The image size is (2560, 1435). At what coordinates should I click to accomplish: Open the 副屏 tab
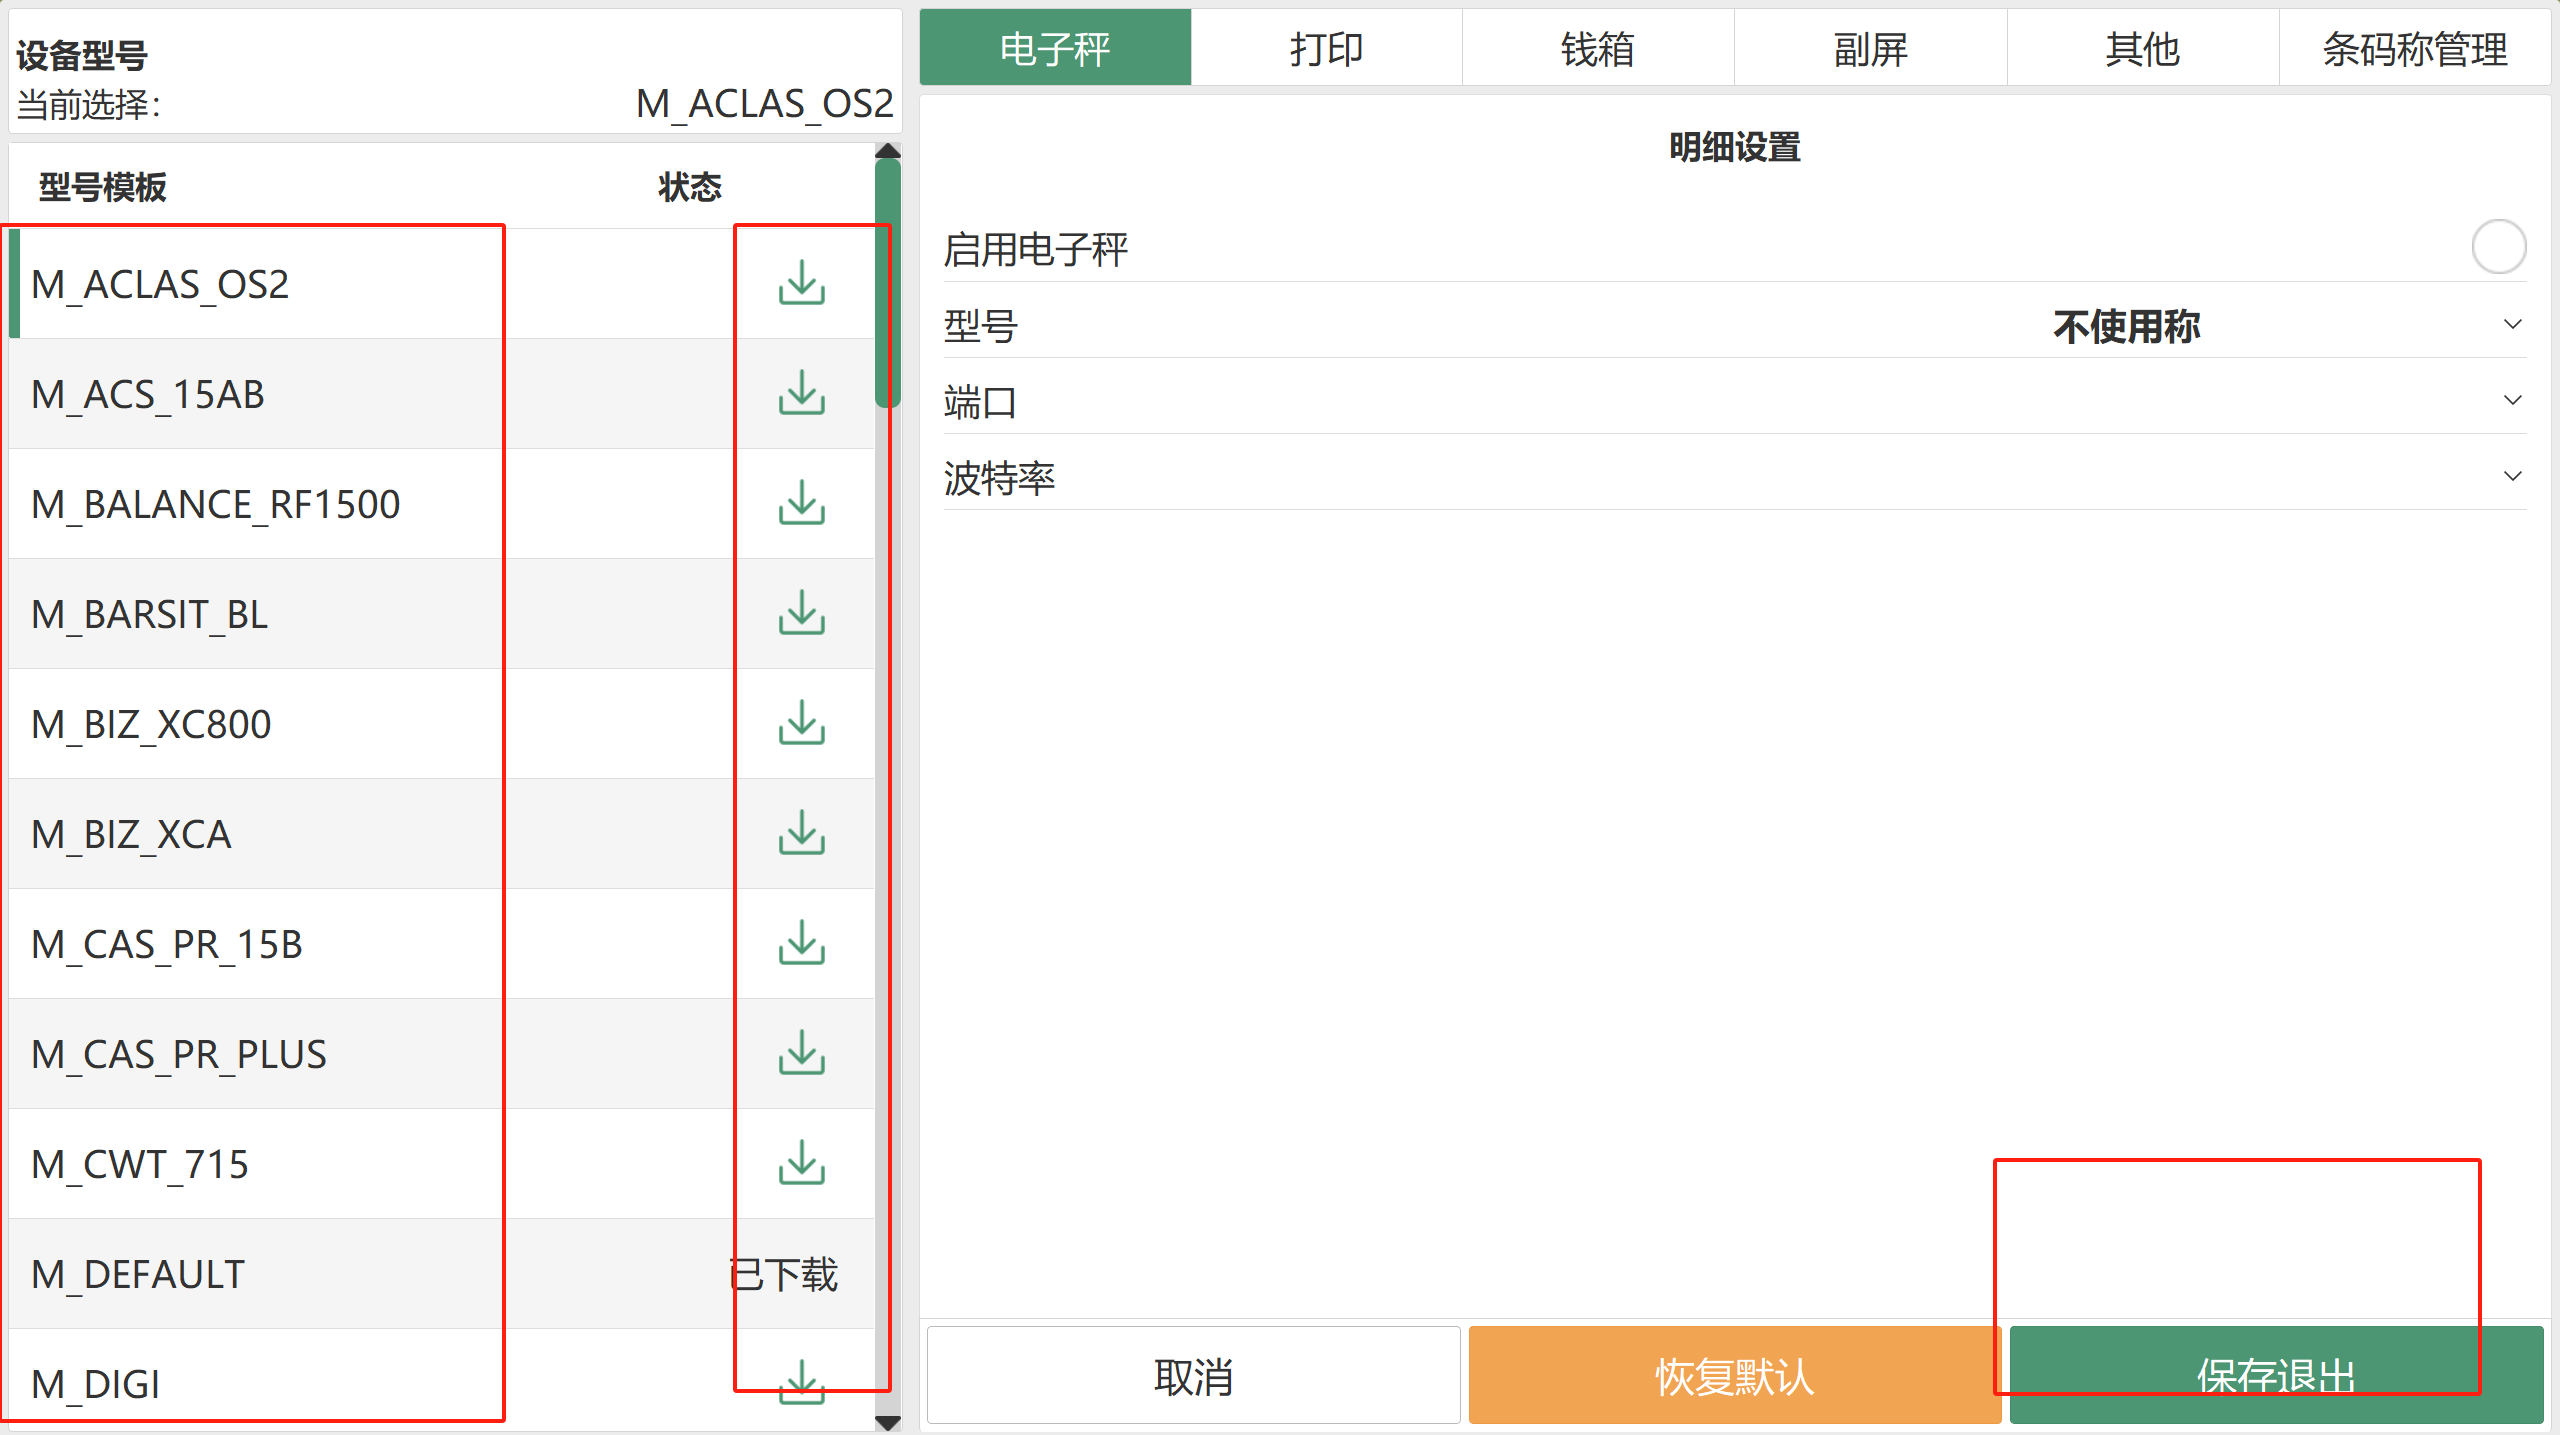(x=1871, y=48)
